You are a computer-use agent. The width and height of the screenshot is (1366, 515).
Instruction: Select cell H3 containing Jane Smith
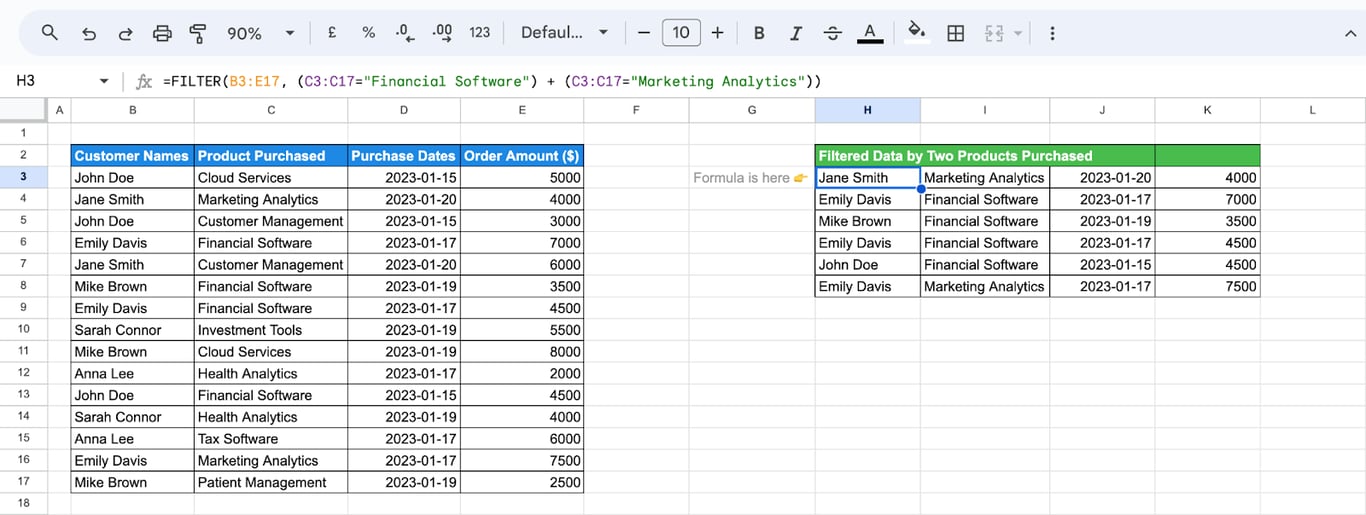coord(867,177)
